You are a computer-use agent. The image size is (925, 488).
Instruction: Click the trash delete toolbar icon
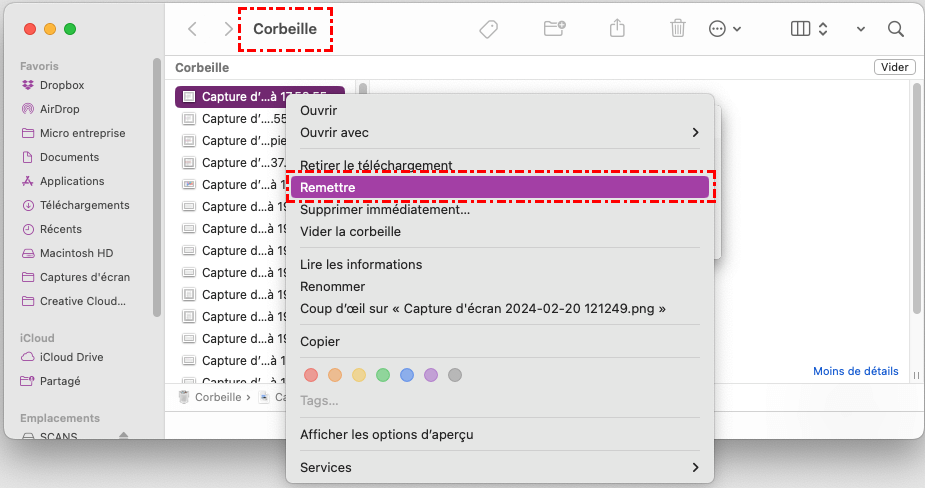678,29
